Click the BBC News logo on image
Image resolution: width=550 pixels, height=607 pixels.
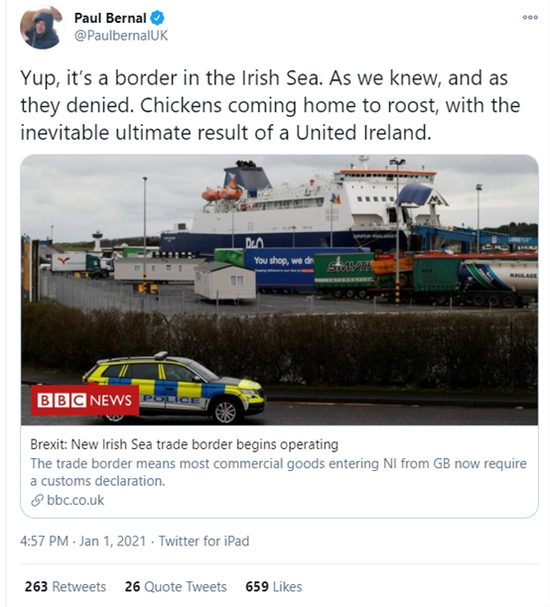click(85, 400)
